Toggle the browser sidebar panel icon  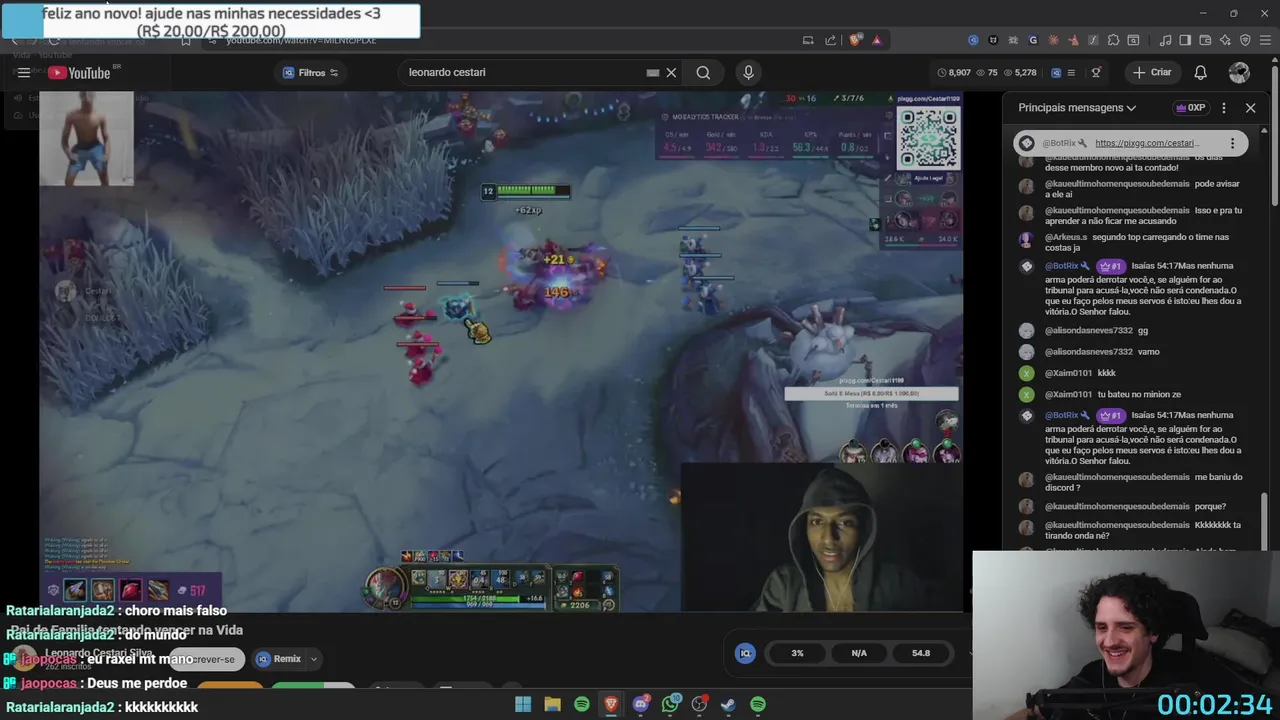[1185, 40]
